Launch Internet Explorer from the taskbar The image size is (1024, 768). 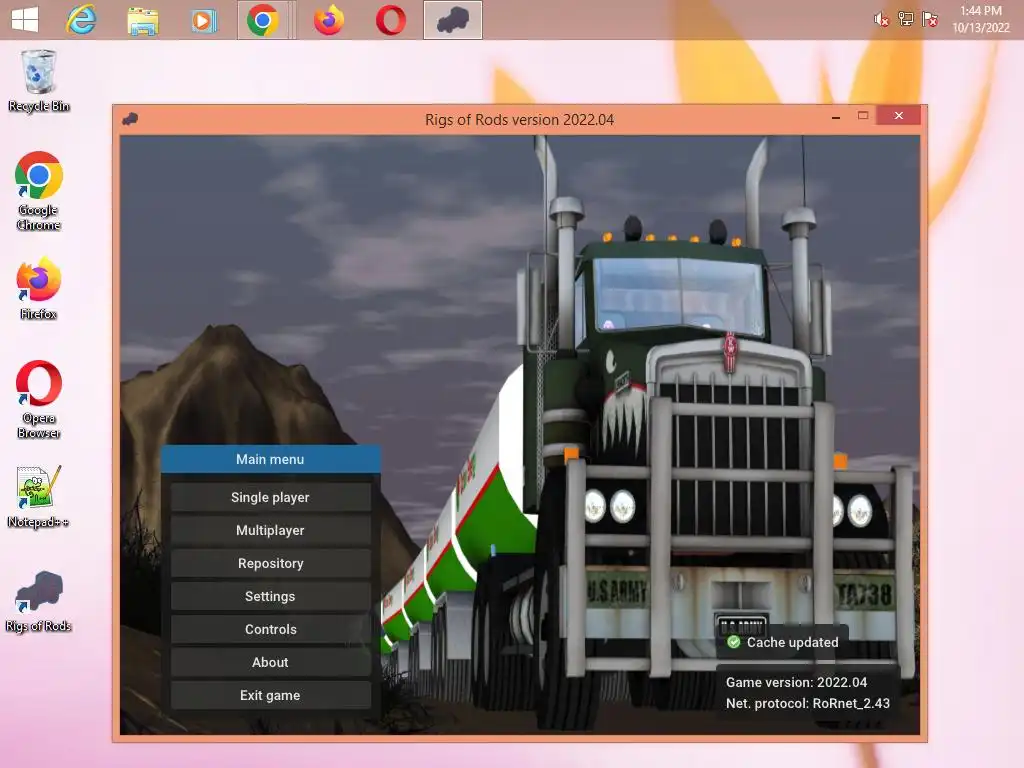81,20
